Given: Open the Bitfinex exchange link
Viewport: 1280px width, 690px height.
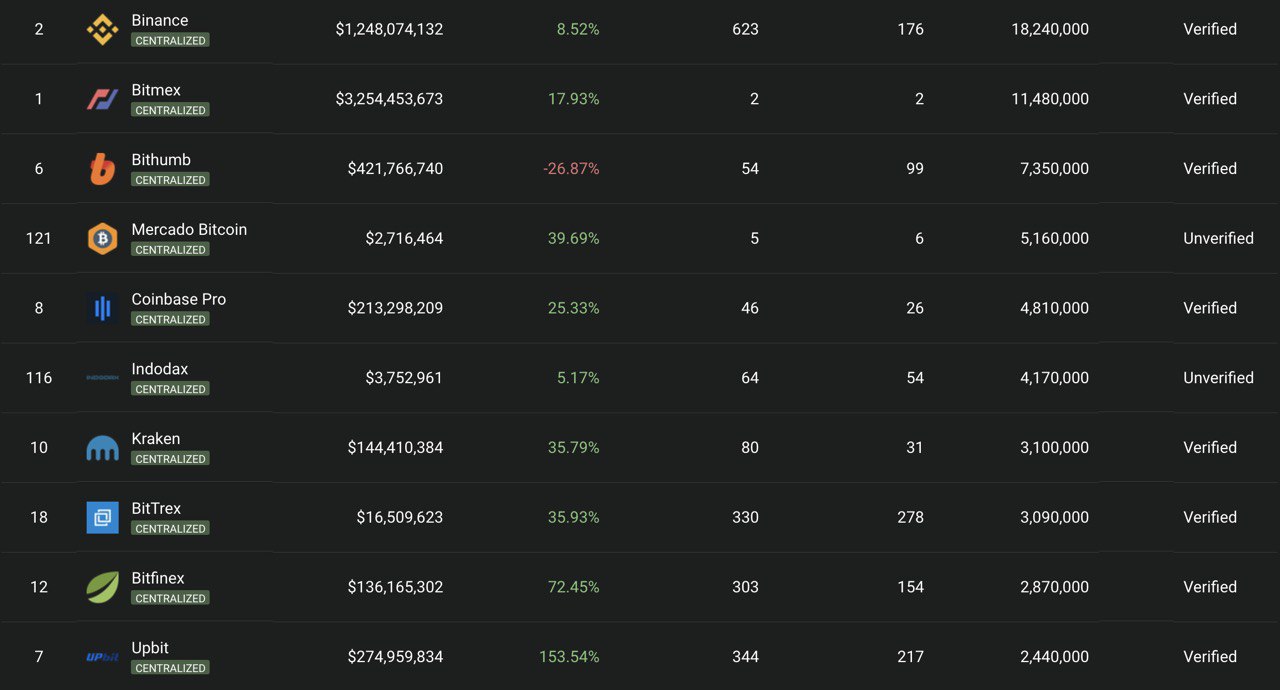Looking at the screenshot, I should coord(158,578).
